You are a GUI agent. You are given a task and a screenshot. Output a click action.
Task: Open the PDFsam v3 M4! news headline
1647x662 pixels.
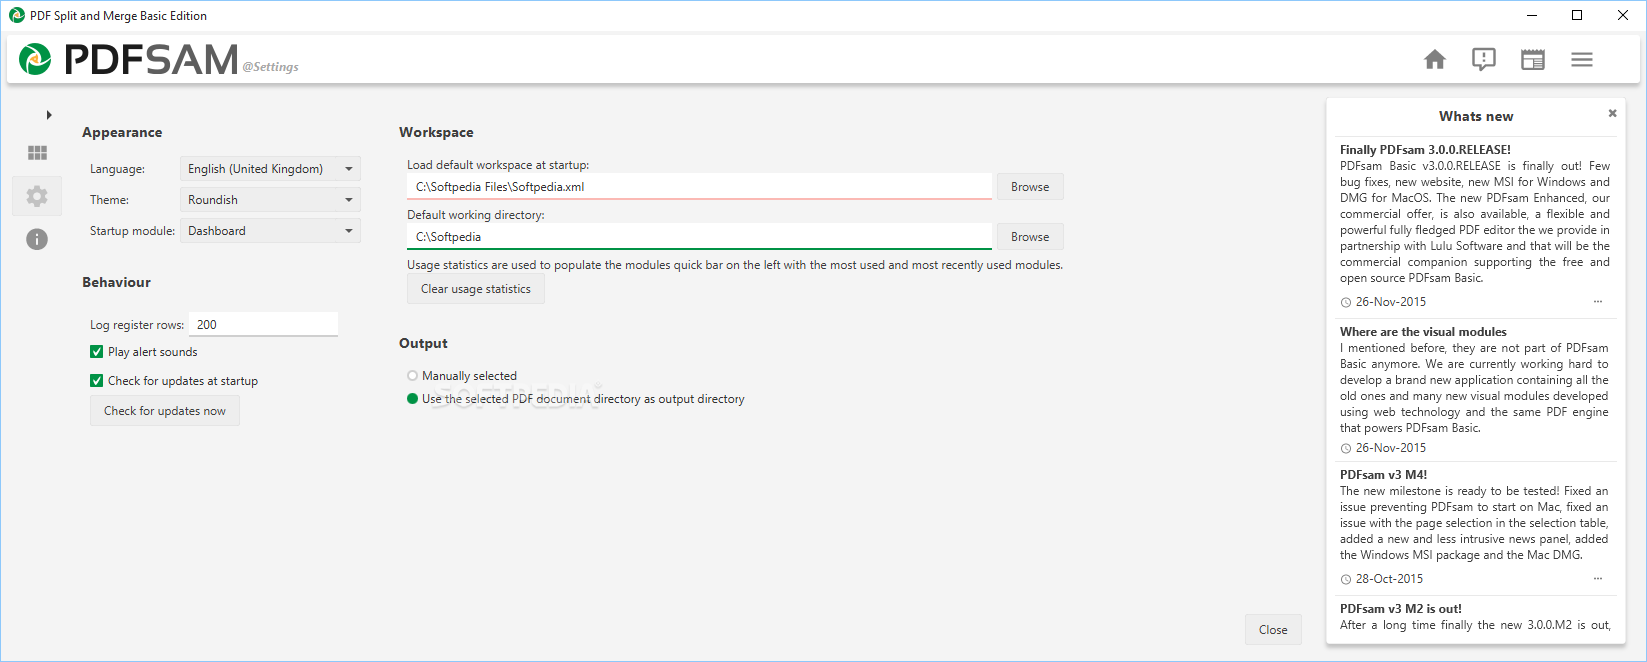point(1383,475)
